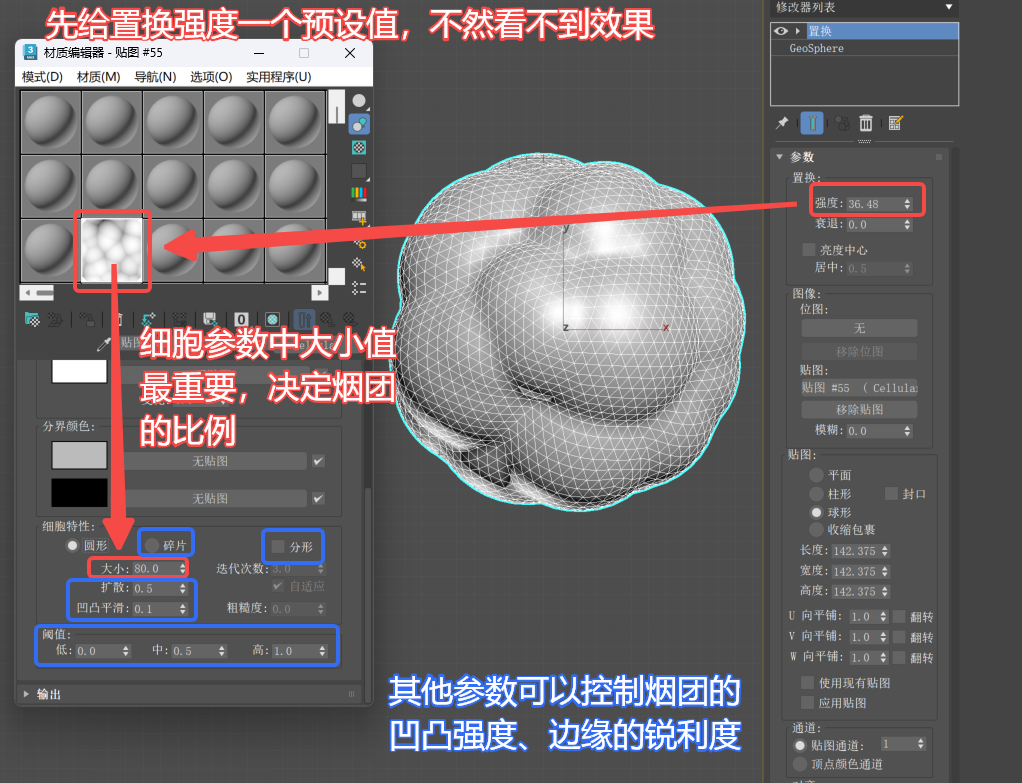This screenshot has width=1022, height=783.
Task: Click the video color check icon
Action: (359, 193)
